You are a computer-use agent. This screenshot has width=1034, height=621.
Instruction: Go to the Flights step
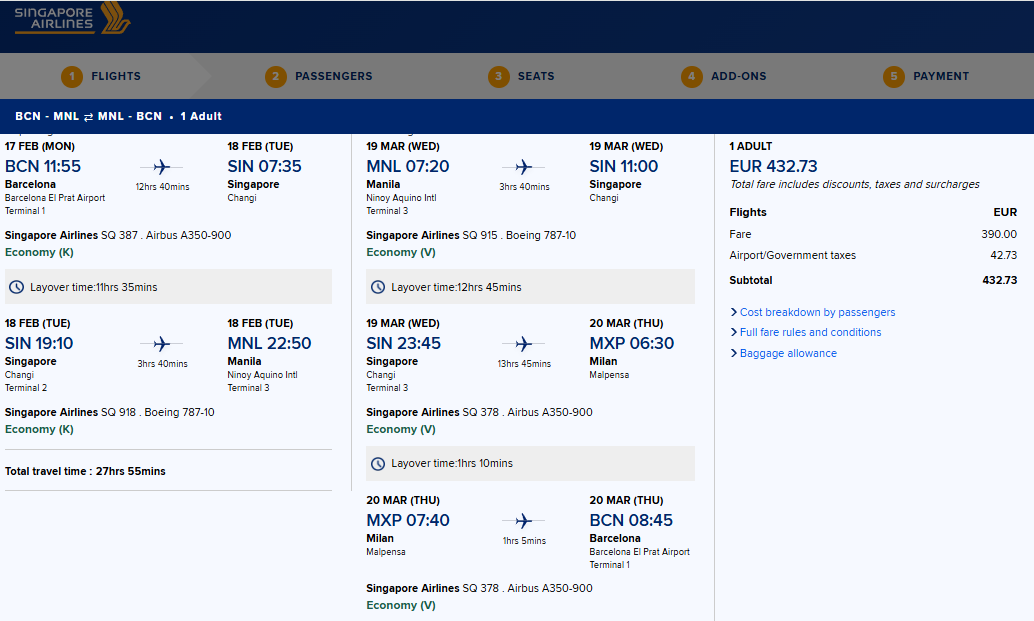point(101,76)
